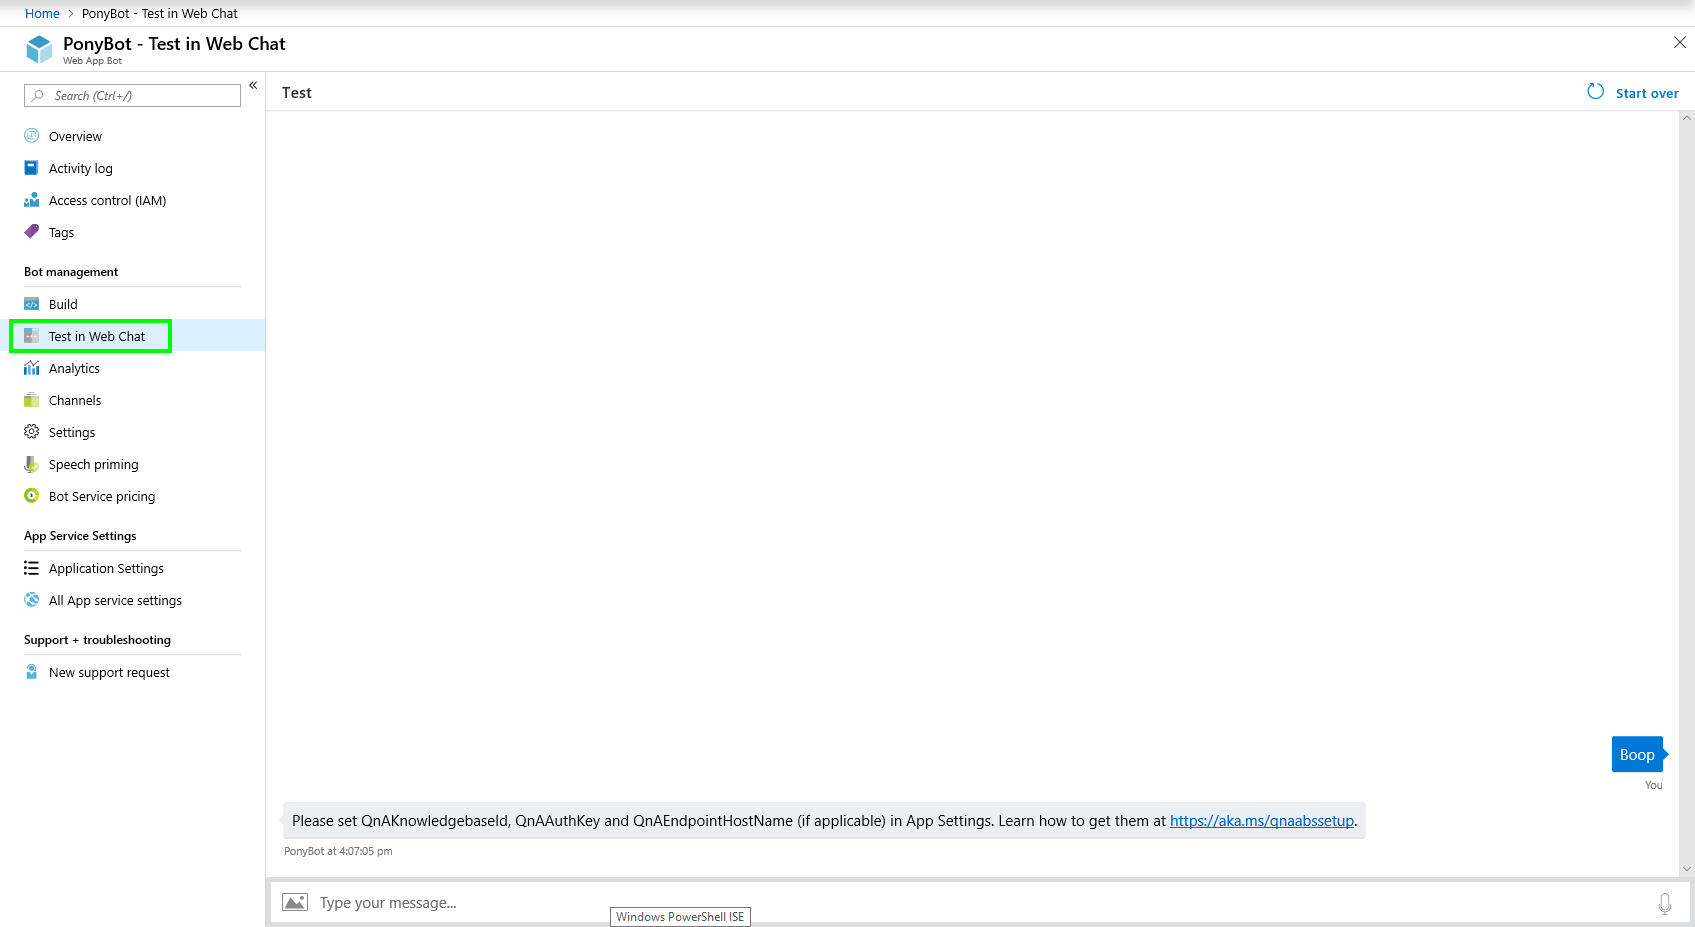Click the Type your message field

(x=980, y=903)
